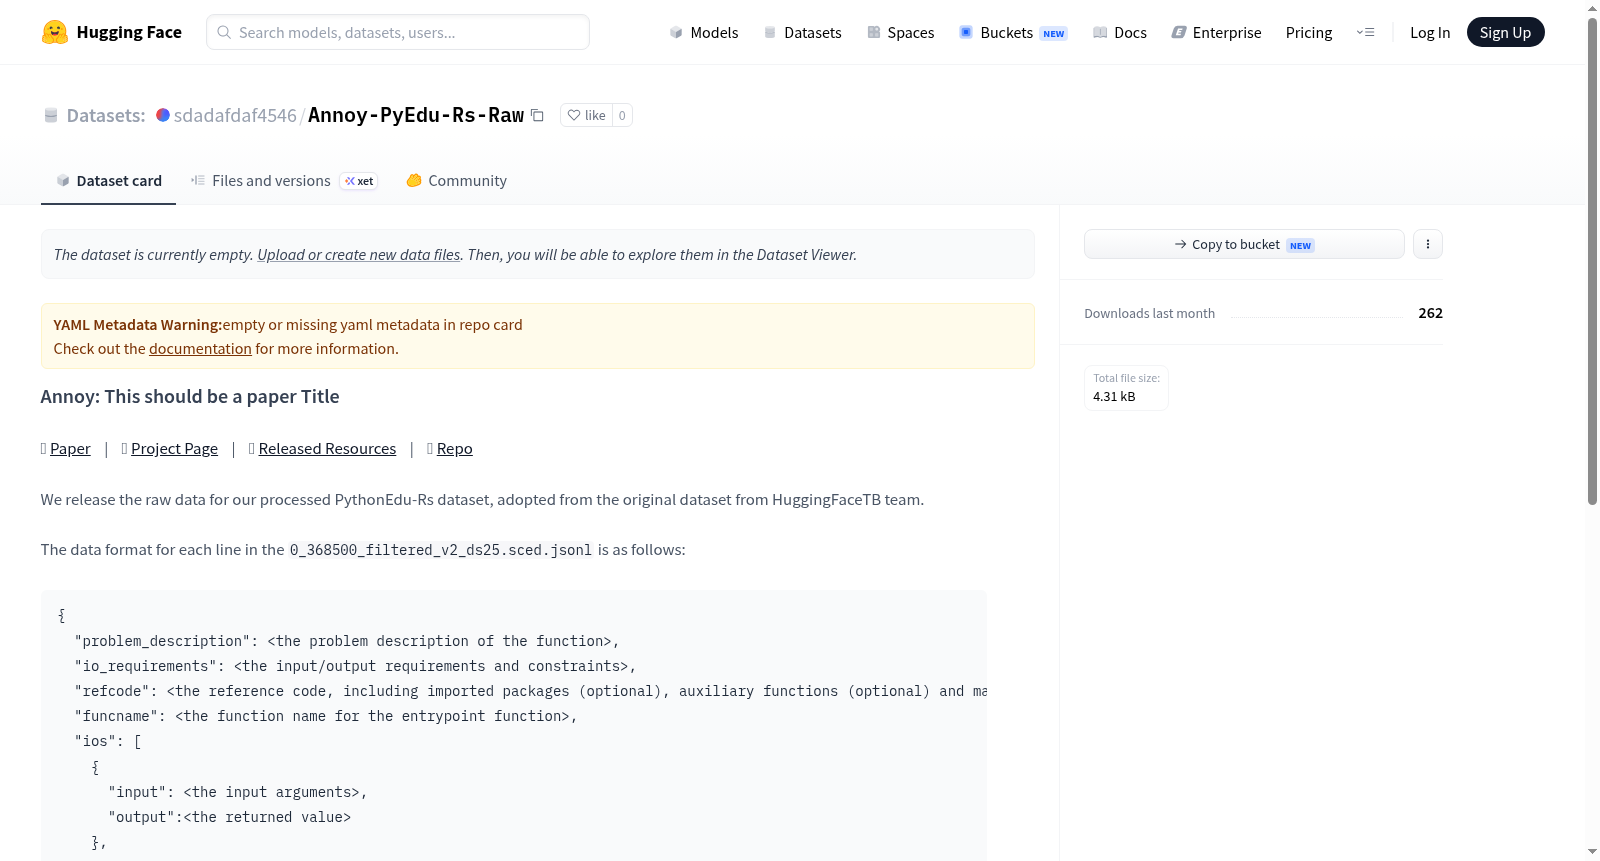Like this dataset

[x=586, y=115]
